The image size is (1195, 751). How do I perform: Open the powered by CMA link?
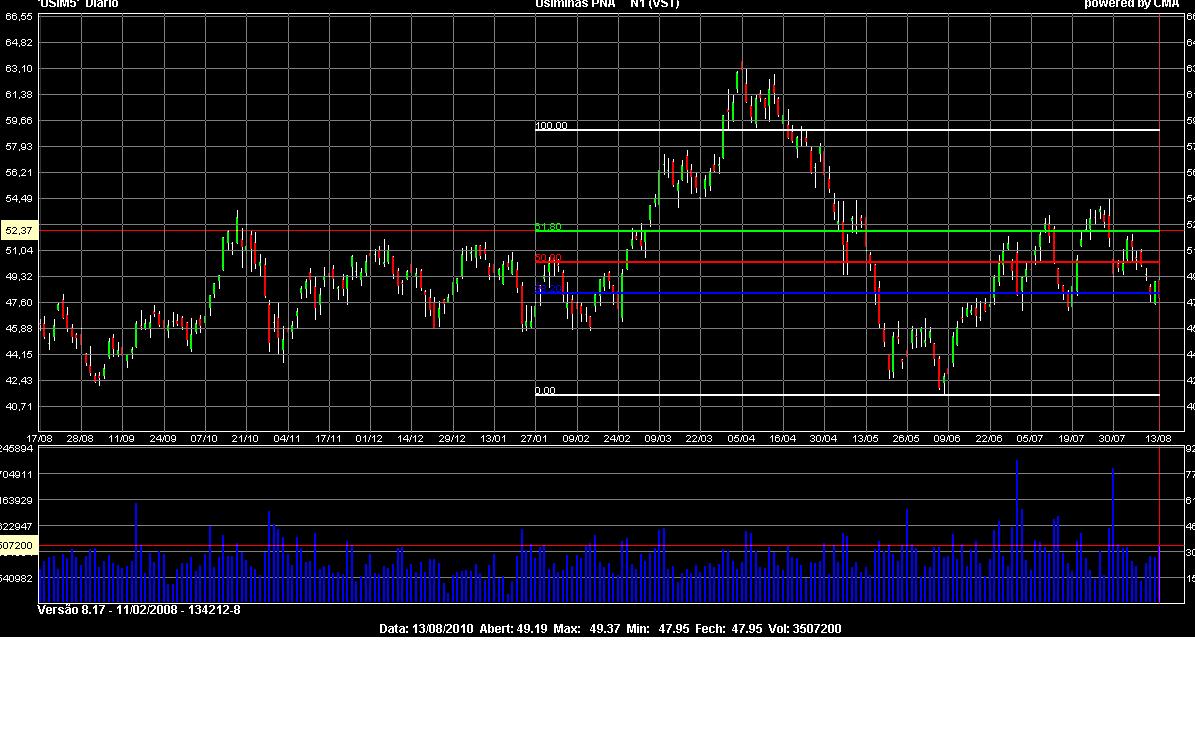coord(1131,4)
